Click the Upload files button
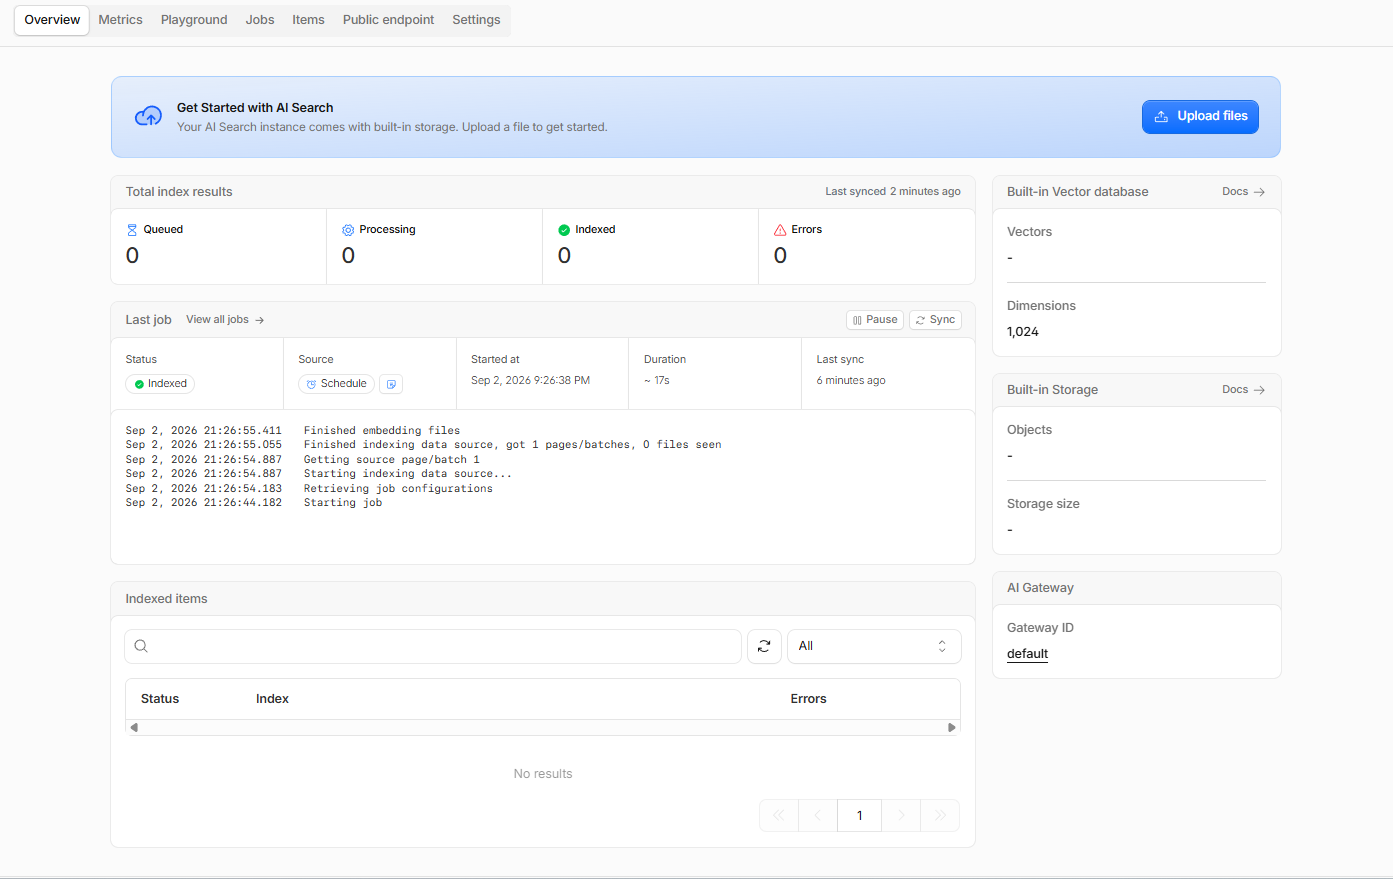 point(1200,117)
